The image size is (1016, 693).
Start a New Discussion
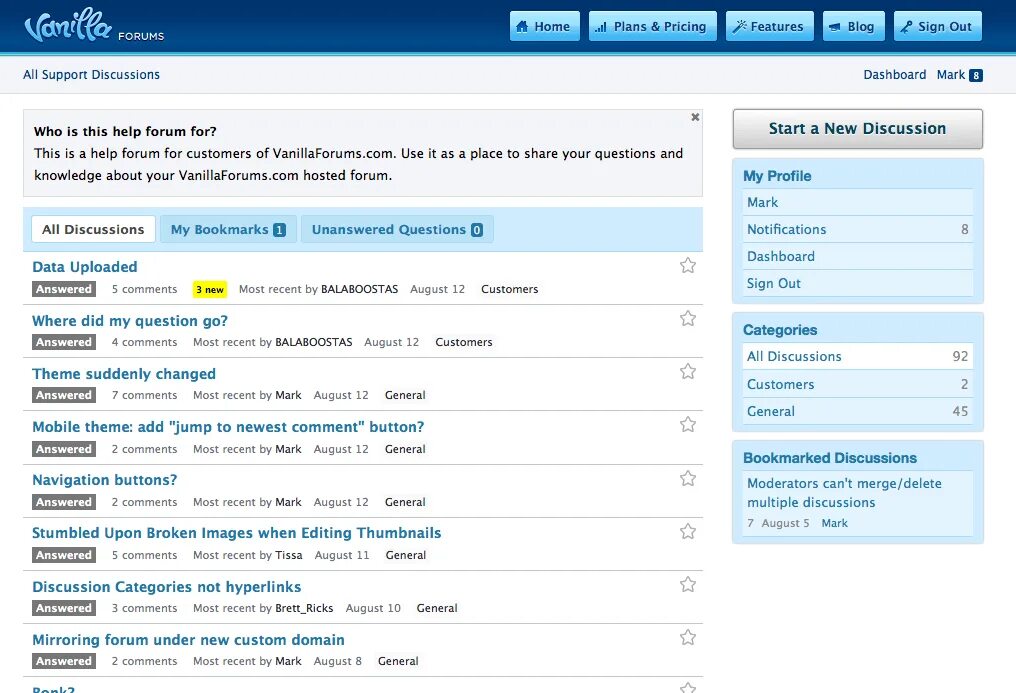(857, 129)
